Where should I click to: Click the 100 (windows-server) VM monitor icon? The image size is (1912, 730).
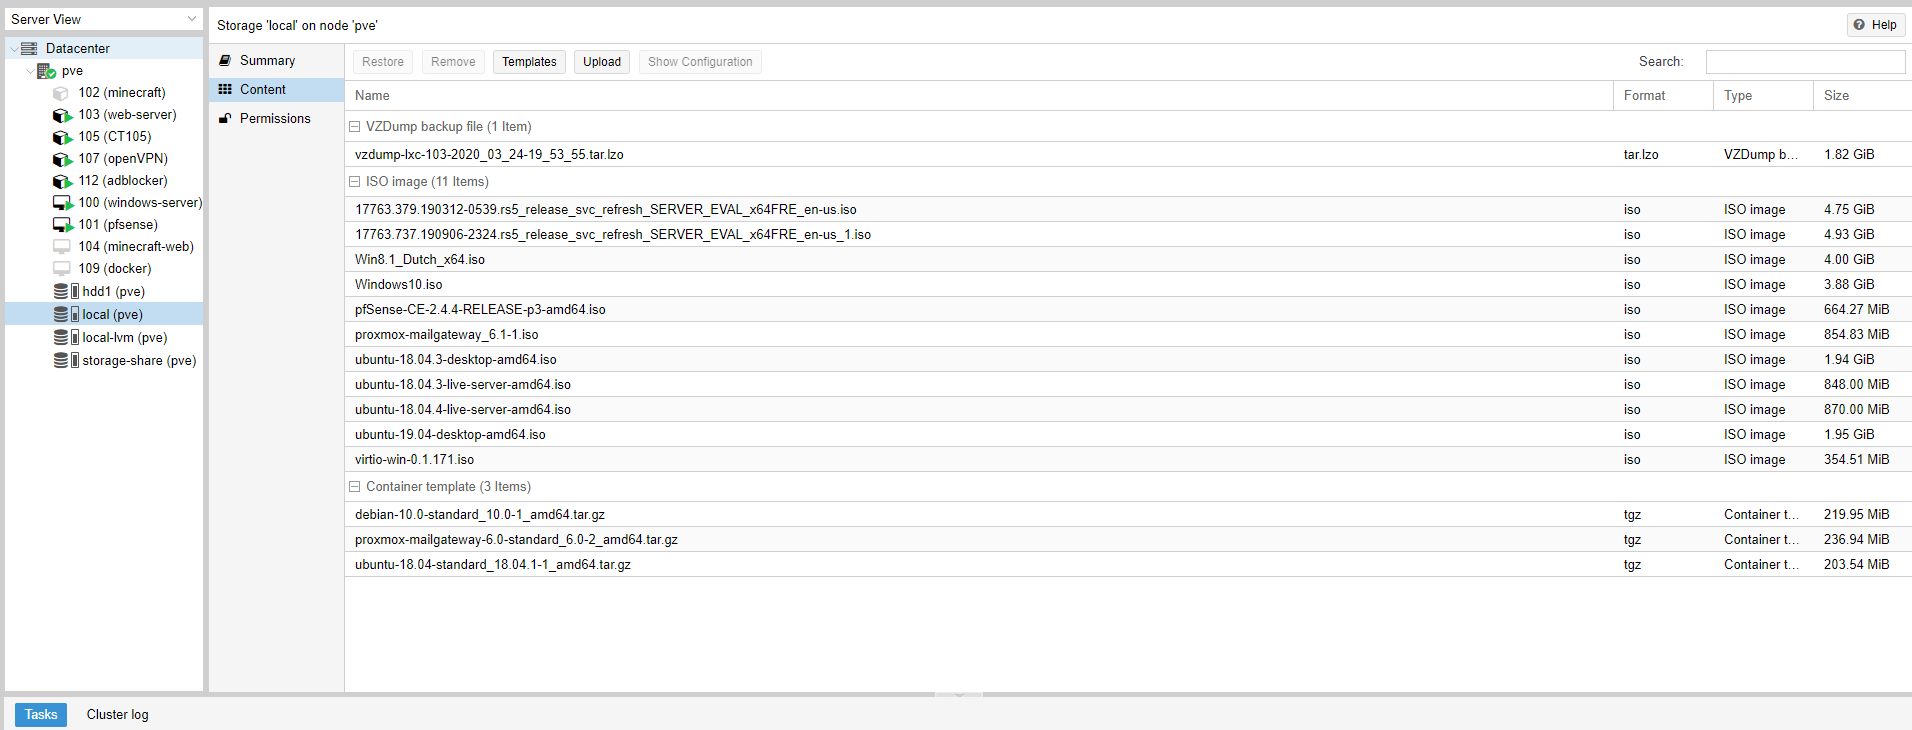tap(62, 203)
